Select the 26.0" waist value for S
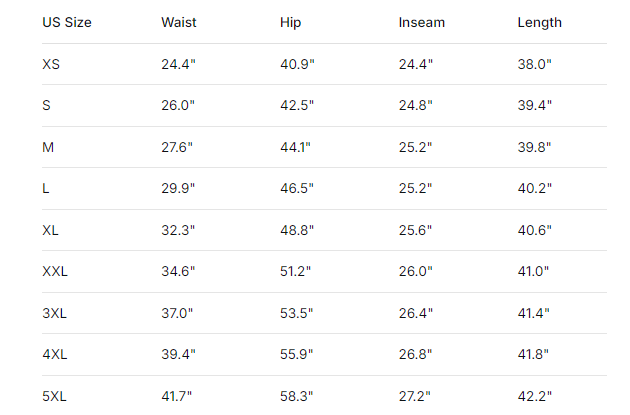This screenshot has height=415, width=630. click(177, 105)
